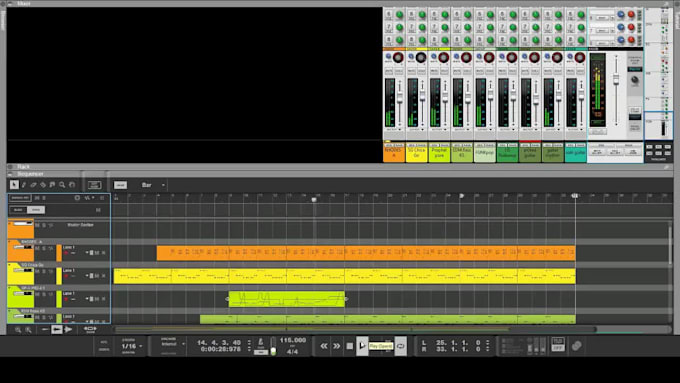Image resolution: width=680 pixels, height=383 pixels.
Task: Toggle the Loop button in transport
Action: (401, 346)
